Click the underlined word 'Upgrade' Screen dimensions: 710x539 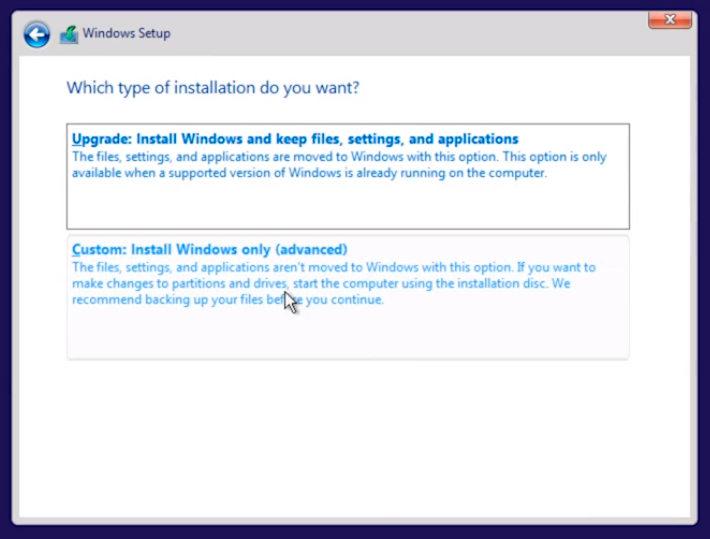(x=99, y=139)
